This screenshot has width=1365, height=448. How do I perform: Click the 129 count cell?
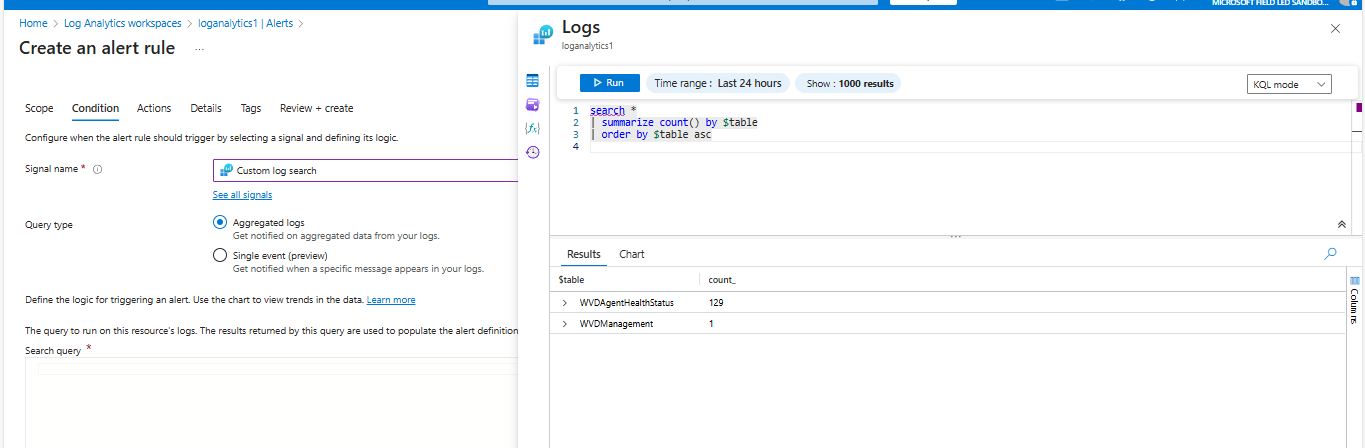pyautogui.click(x=716, y=302)
